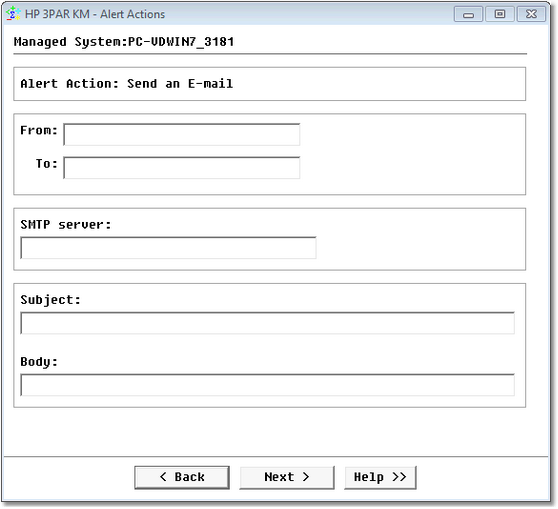Click the 'Alert Action: Send an E-mail' heading
The width and height of the screenshot is (558, 509).
coord(127,84)
